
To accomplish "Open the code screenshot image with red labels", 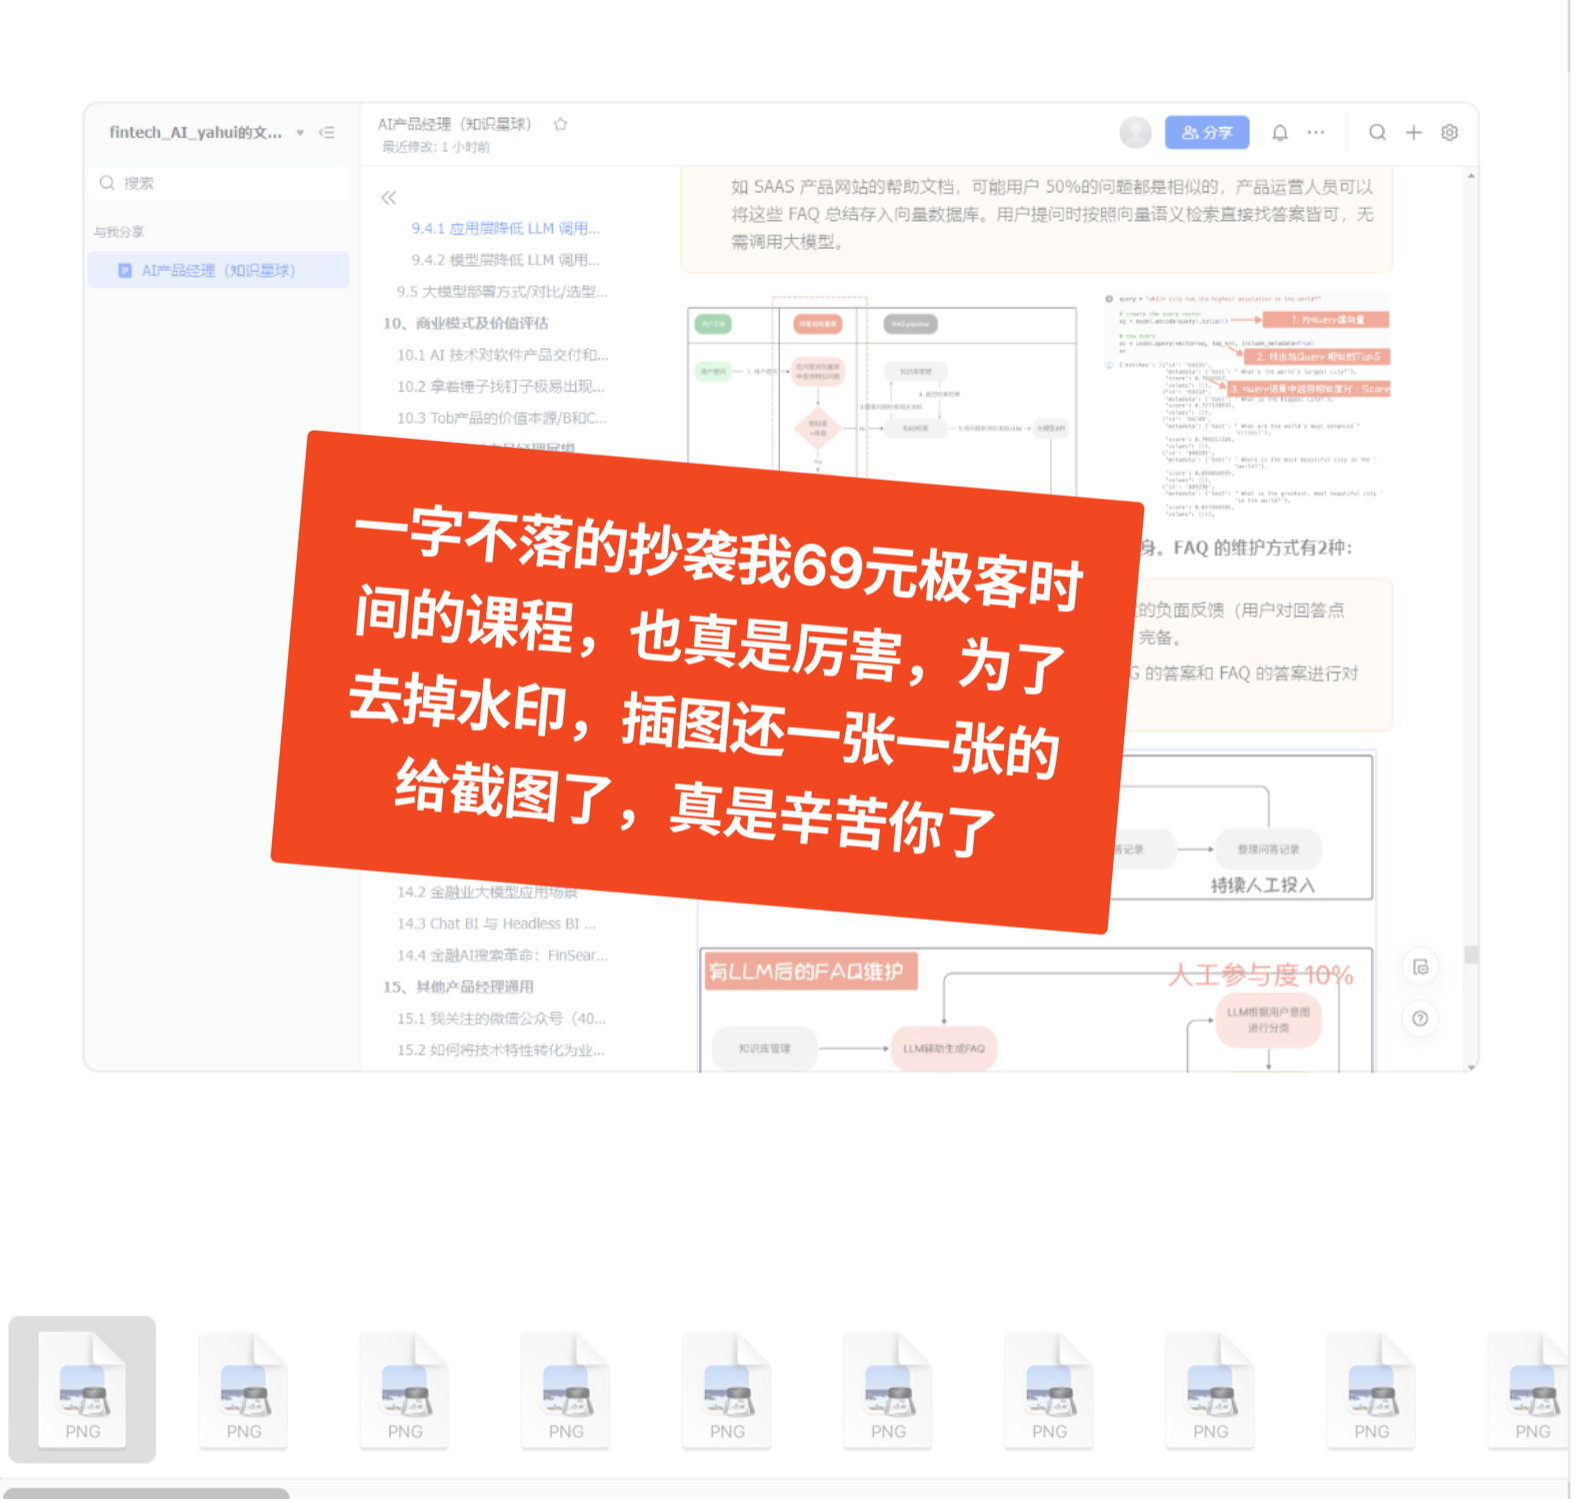I will (1247, 404).
